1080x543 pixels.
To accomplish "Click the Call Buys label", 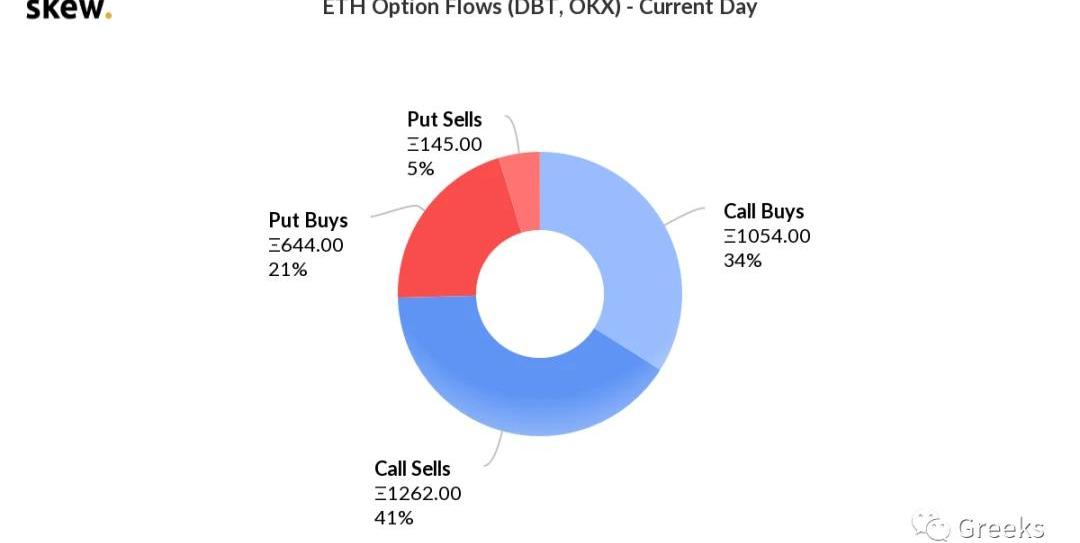I will tap(764, 211).
